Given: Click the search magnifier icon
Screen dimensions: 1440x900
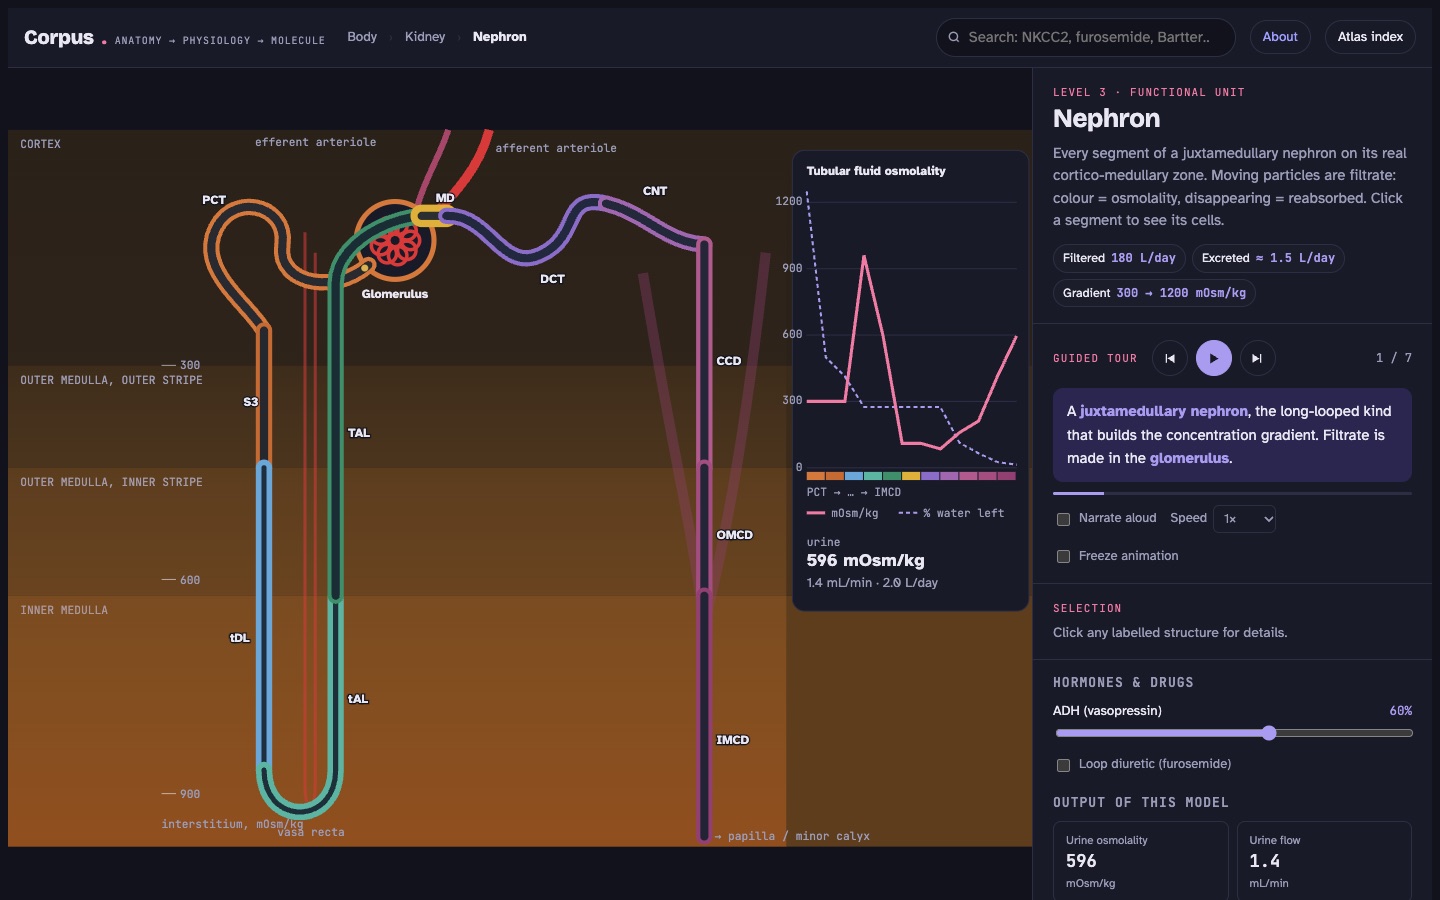Looking at the screenshot, I should [954, 37].
